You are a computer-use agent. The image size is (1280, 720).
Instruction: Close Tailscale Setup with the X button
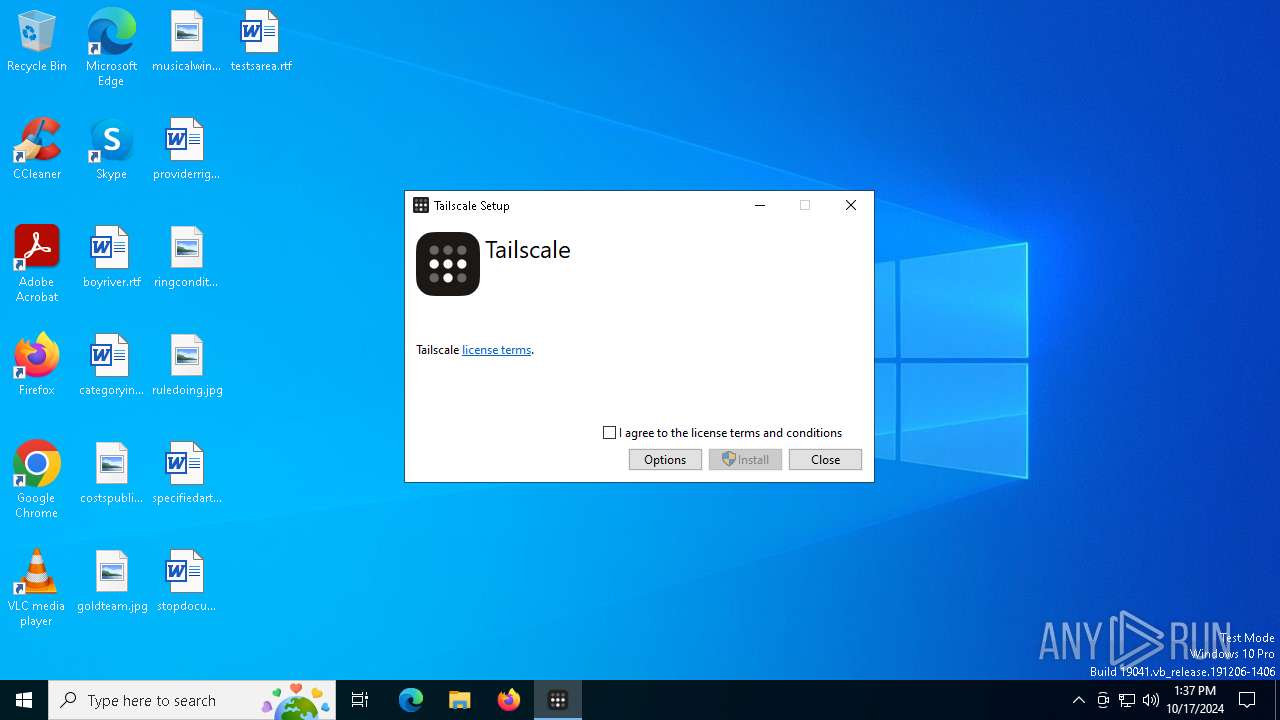(x=851, y=205)
